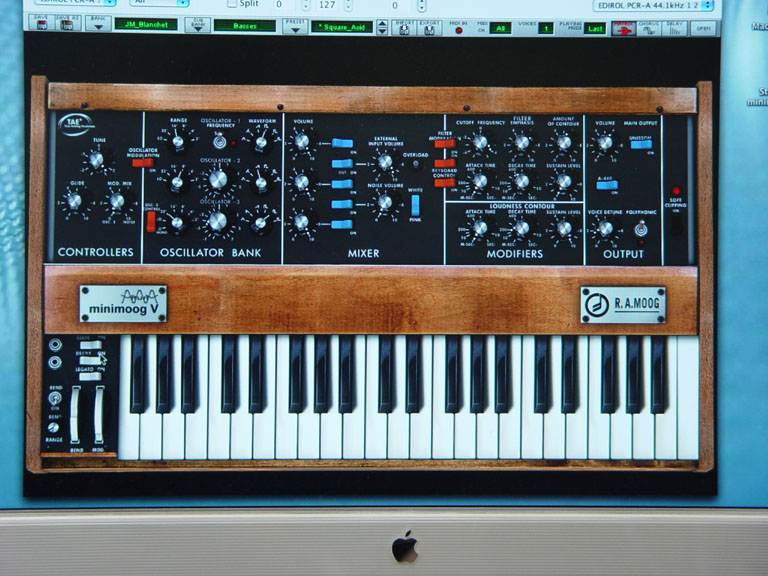768x576 pixels.
Task: Click the Export button in toolbar
Action: click(x=428, y=26)
